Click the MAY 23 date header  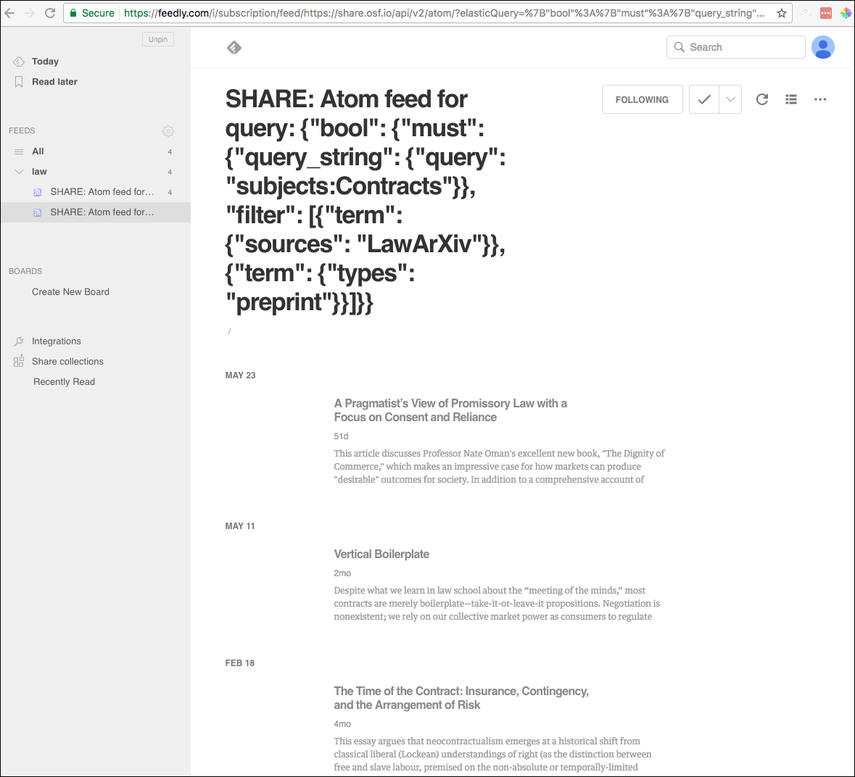click(240, 375)
